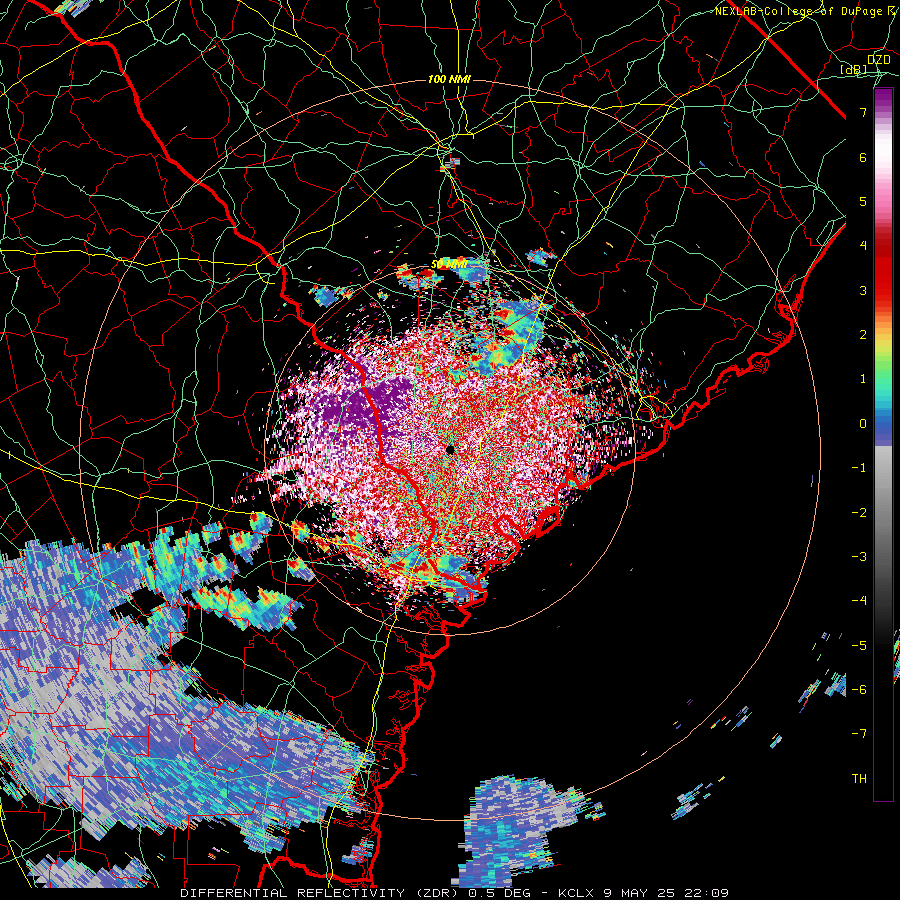900x900 pixels.
Task: Click the '-3' value on the dB scale
Action: coord(859,557)
